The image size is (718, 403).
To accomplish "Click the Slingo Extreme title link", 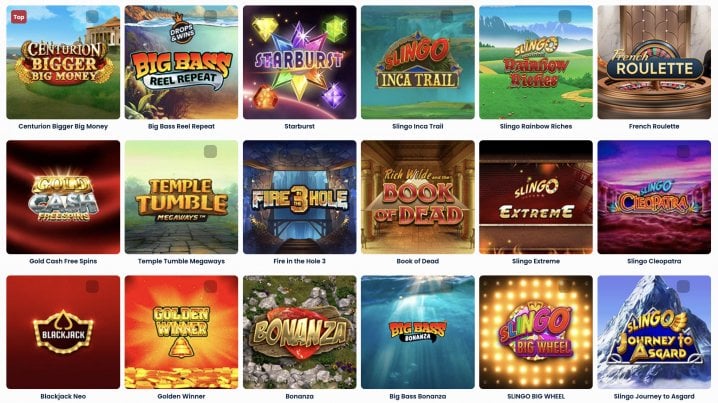I will (x=536, y=261).
